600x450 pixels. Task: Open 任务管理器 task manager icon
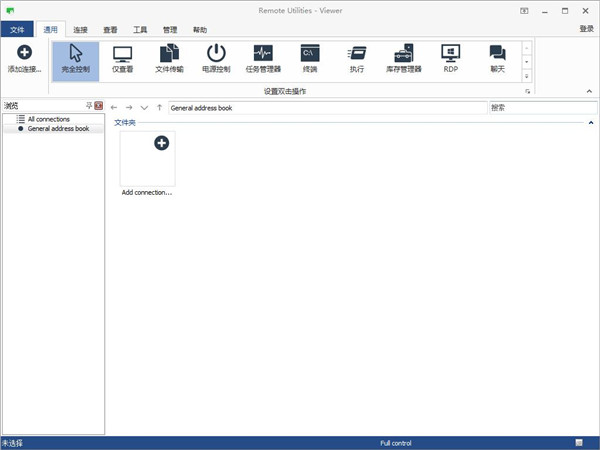pos(263,58)
